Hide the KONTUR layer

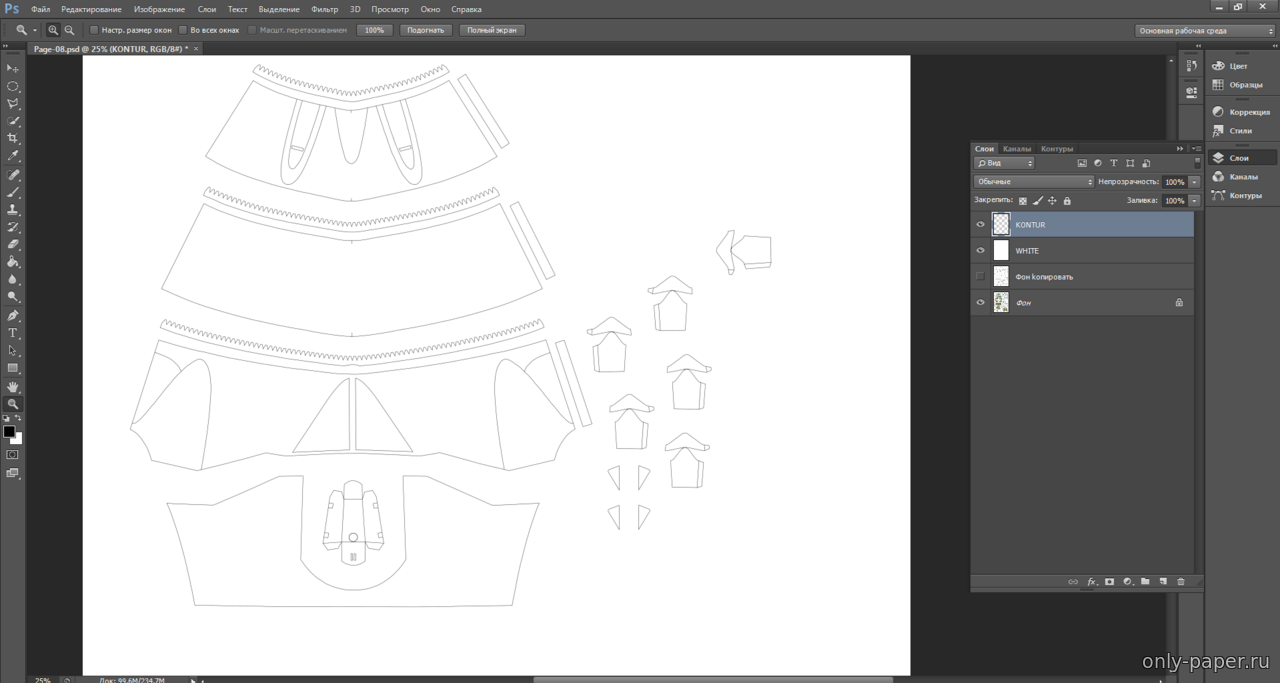(980, 225)
